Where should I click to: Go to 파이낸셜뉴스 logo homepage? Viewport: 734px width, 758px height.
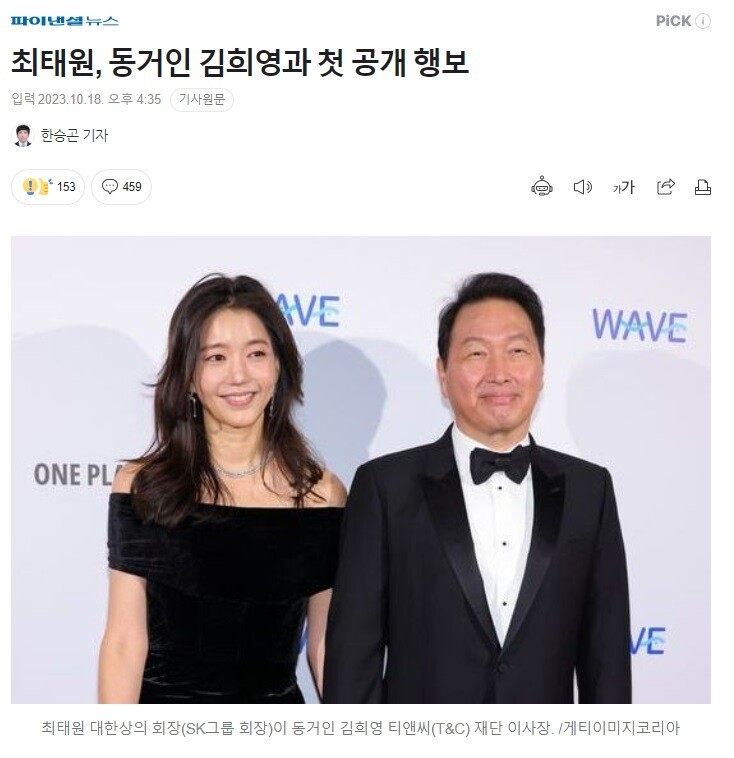tap(64, 21)
